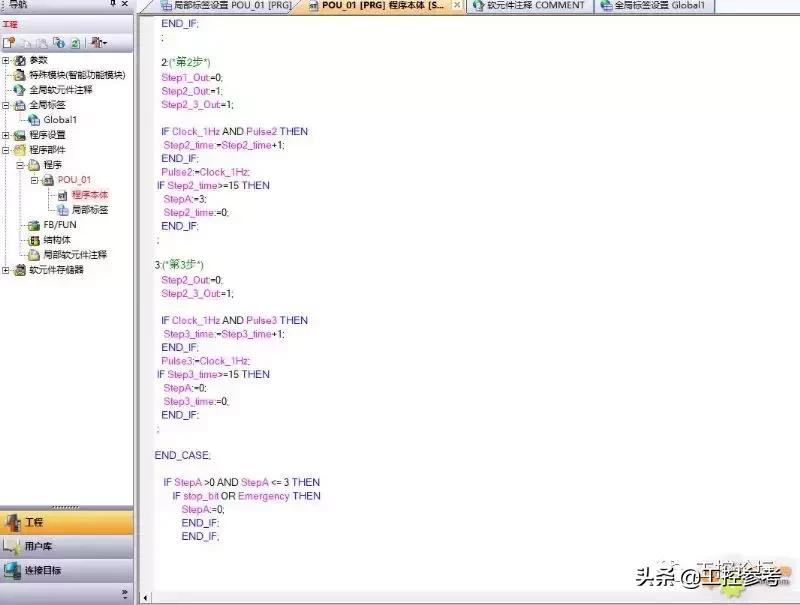Click the new item icon in navigation toolbar
Viewport: 800px width, 605px height.
pyautogui.click(x=9, y=43)
